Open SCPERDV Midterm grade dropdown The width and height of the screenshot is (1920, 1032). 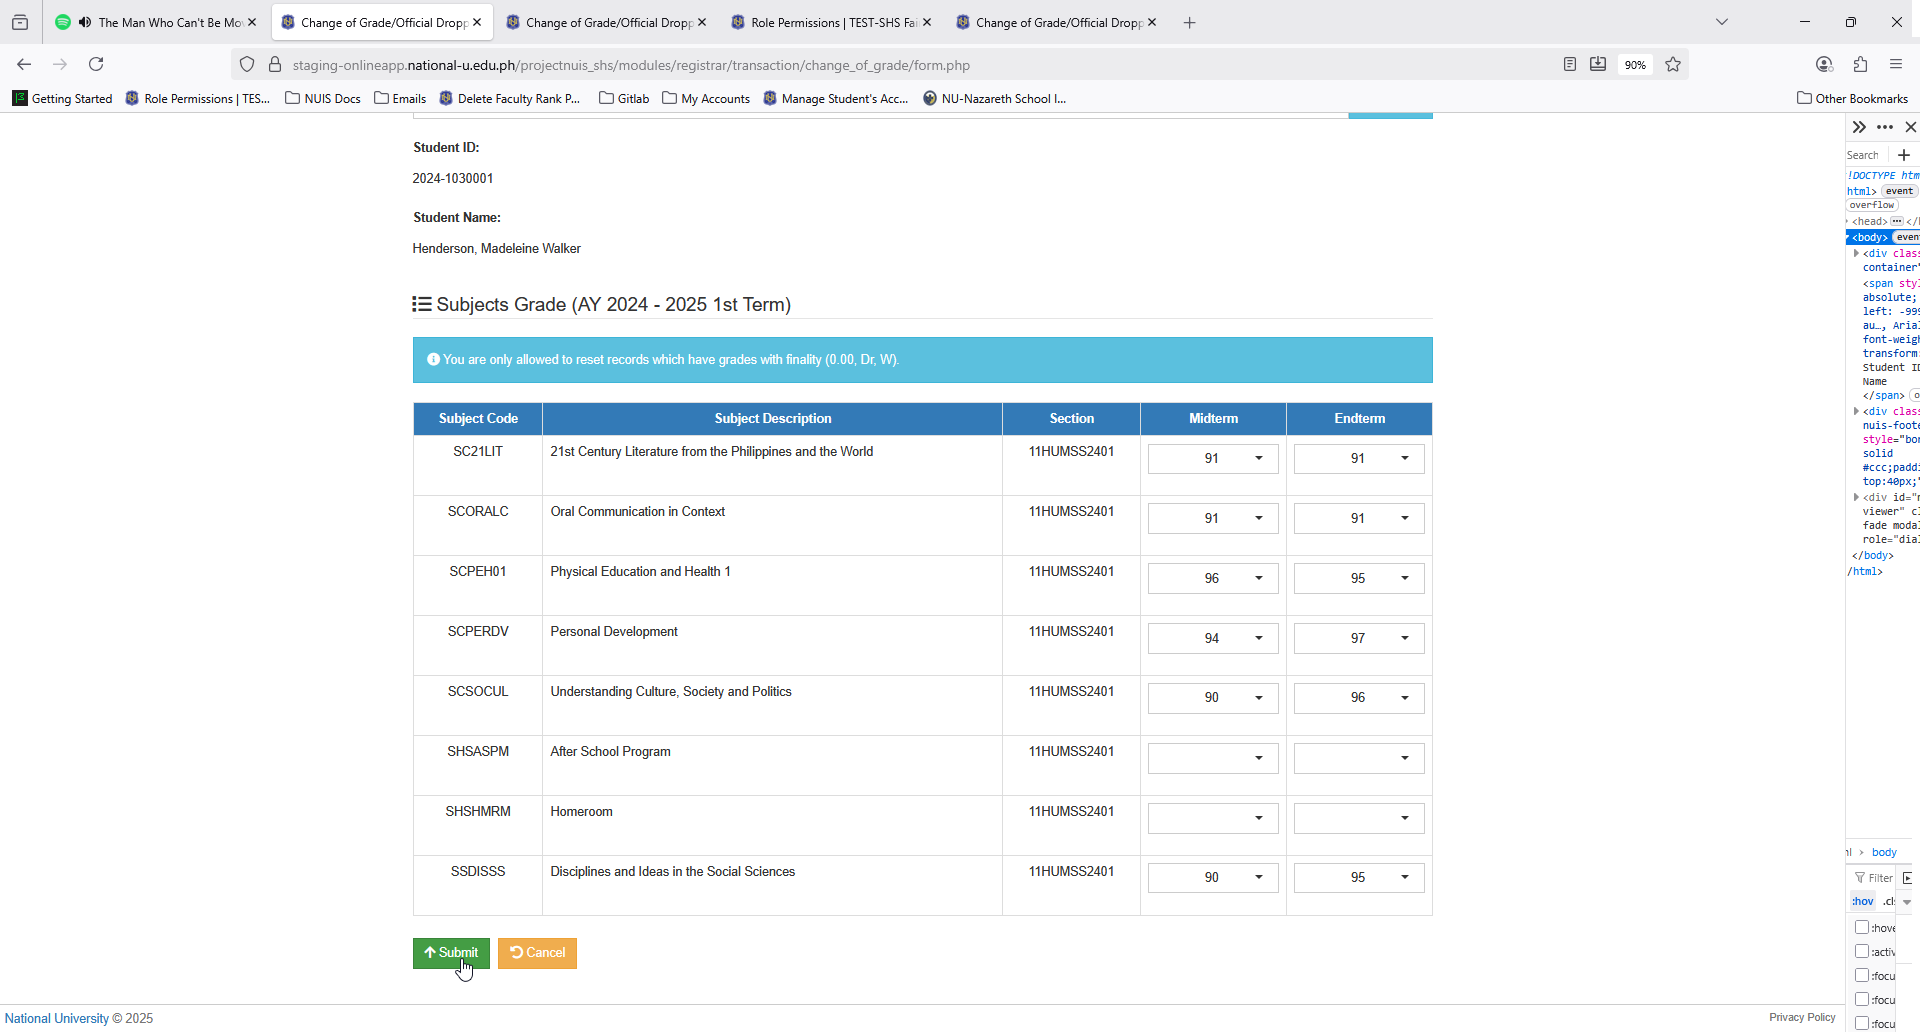click(1213, 638)
